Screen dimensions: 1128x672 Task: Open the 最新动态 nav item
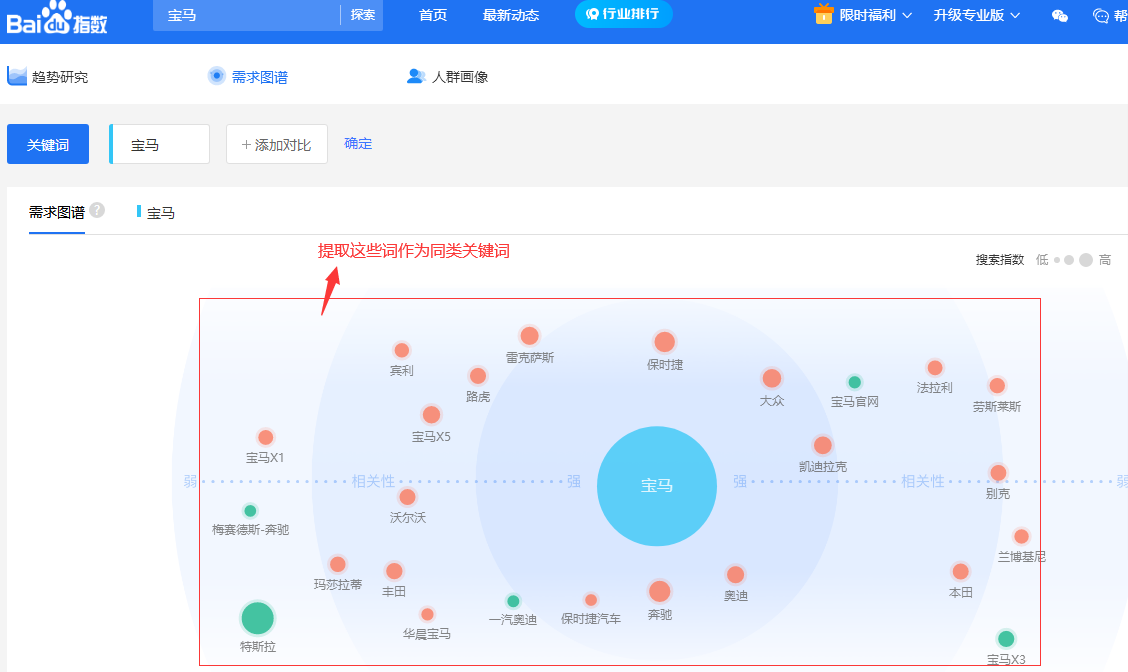pyautogui.click(x=511, y=15)
